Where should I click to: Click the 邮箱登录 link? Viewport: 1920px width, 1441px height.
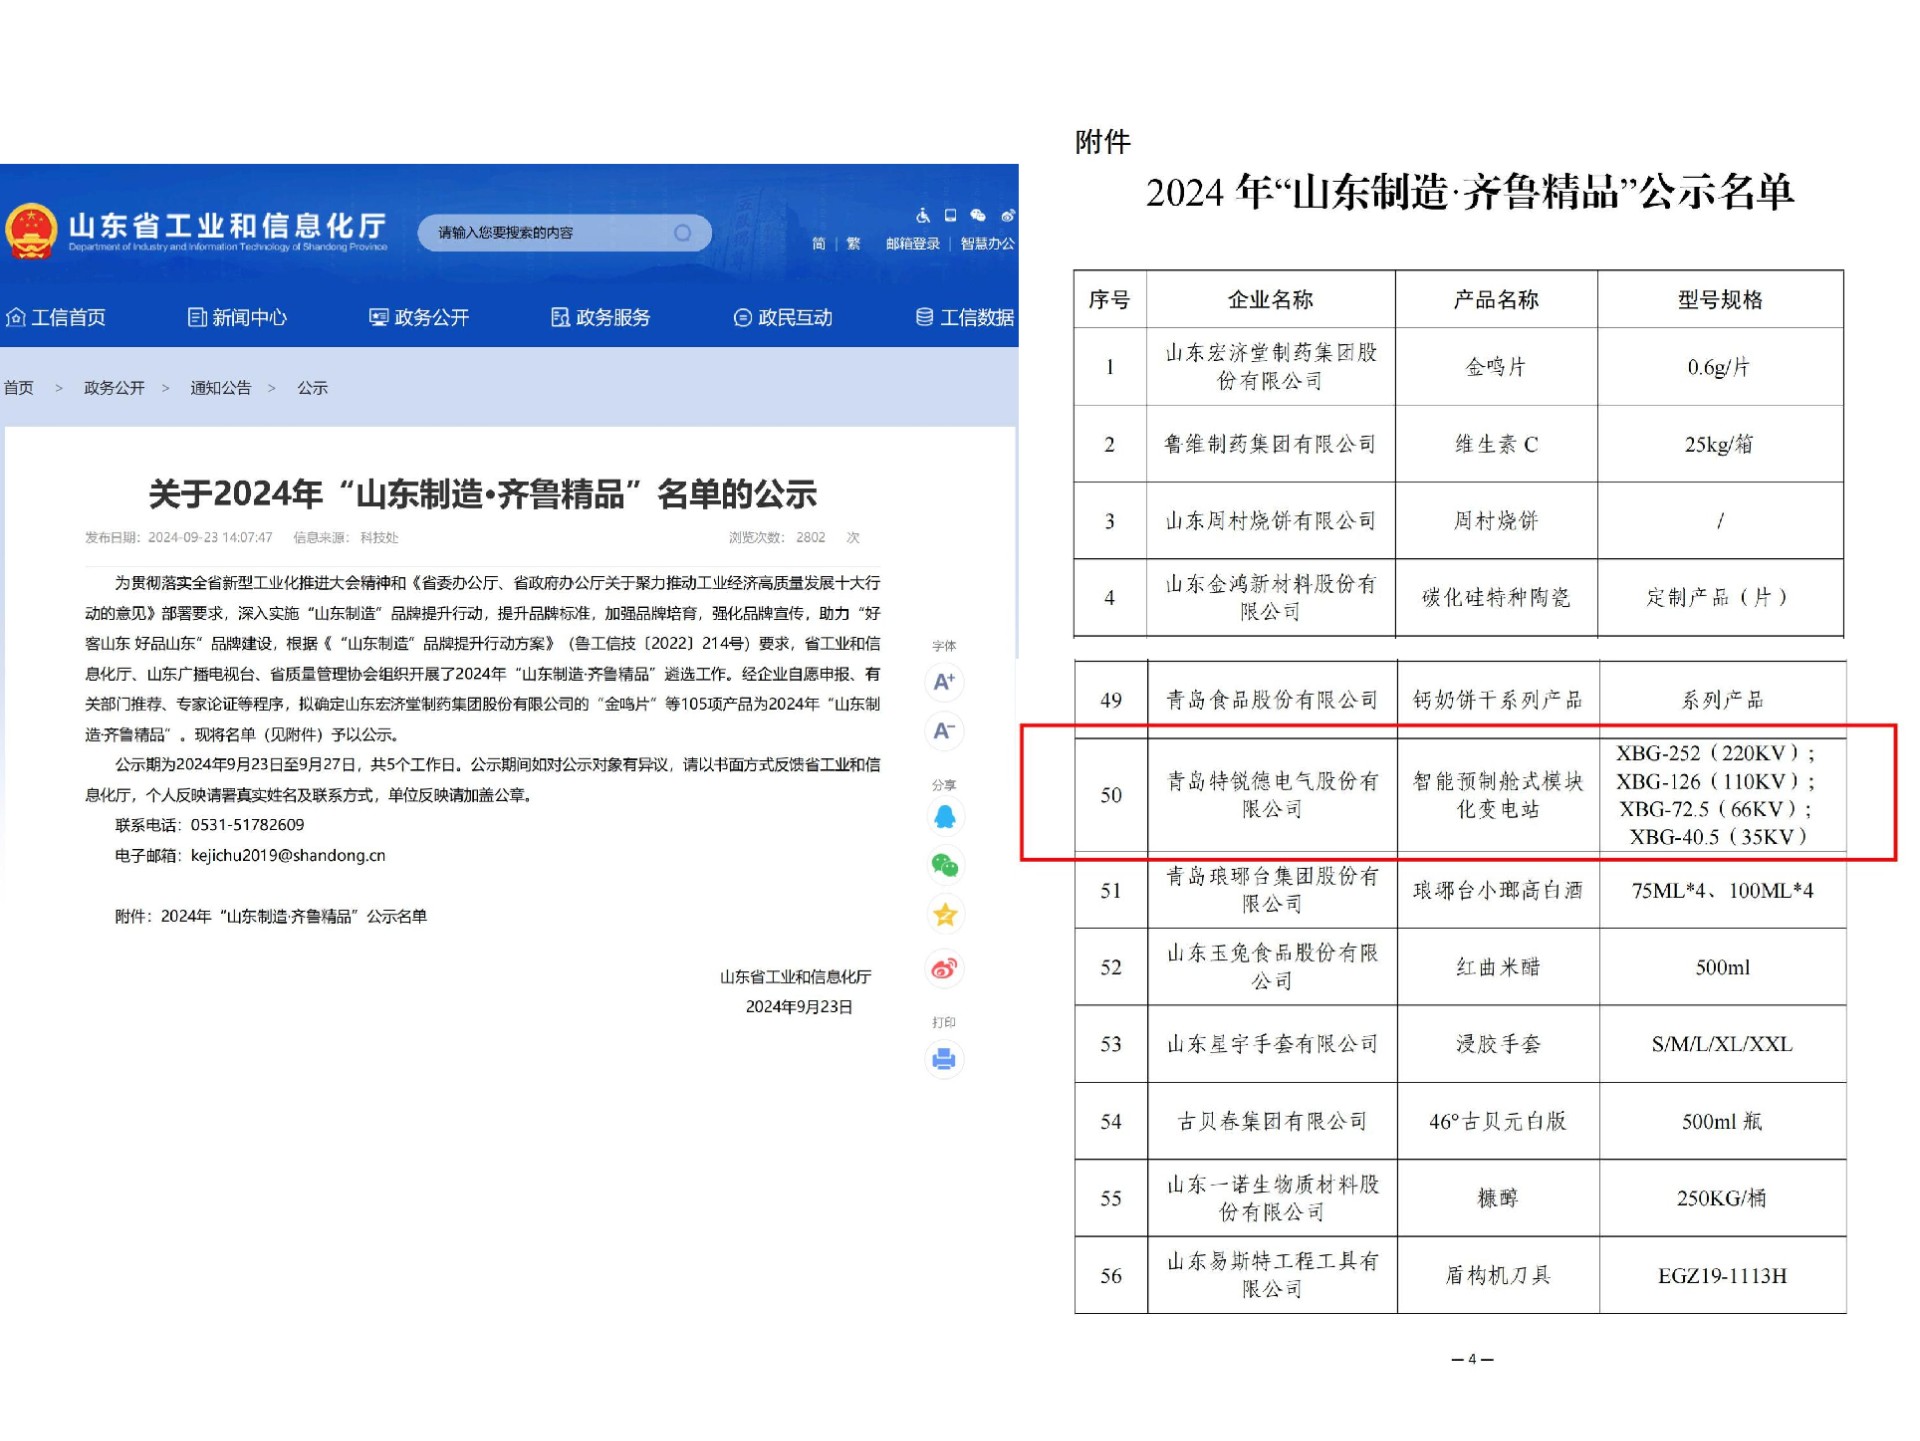click(x=912, y=244)
